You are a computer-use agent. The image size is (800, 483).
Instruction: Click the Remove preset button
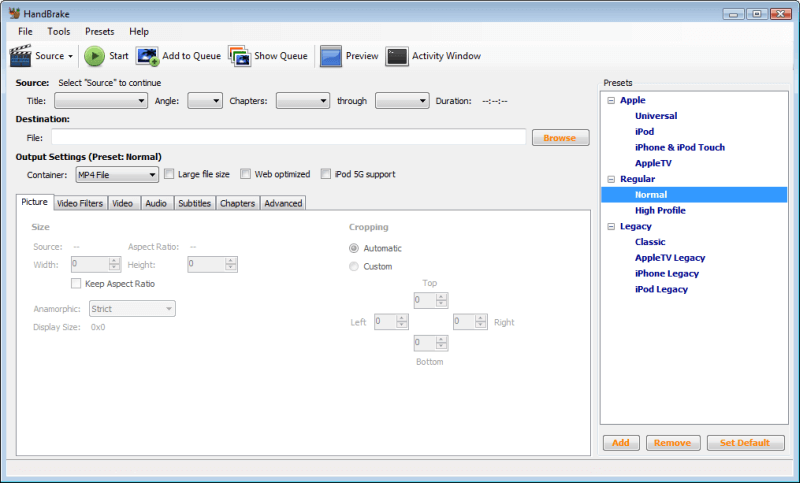(673, 443)
